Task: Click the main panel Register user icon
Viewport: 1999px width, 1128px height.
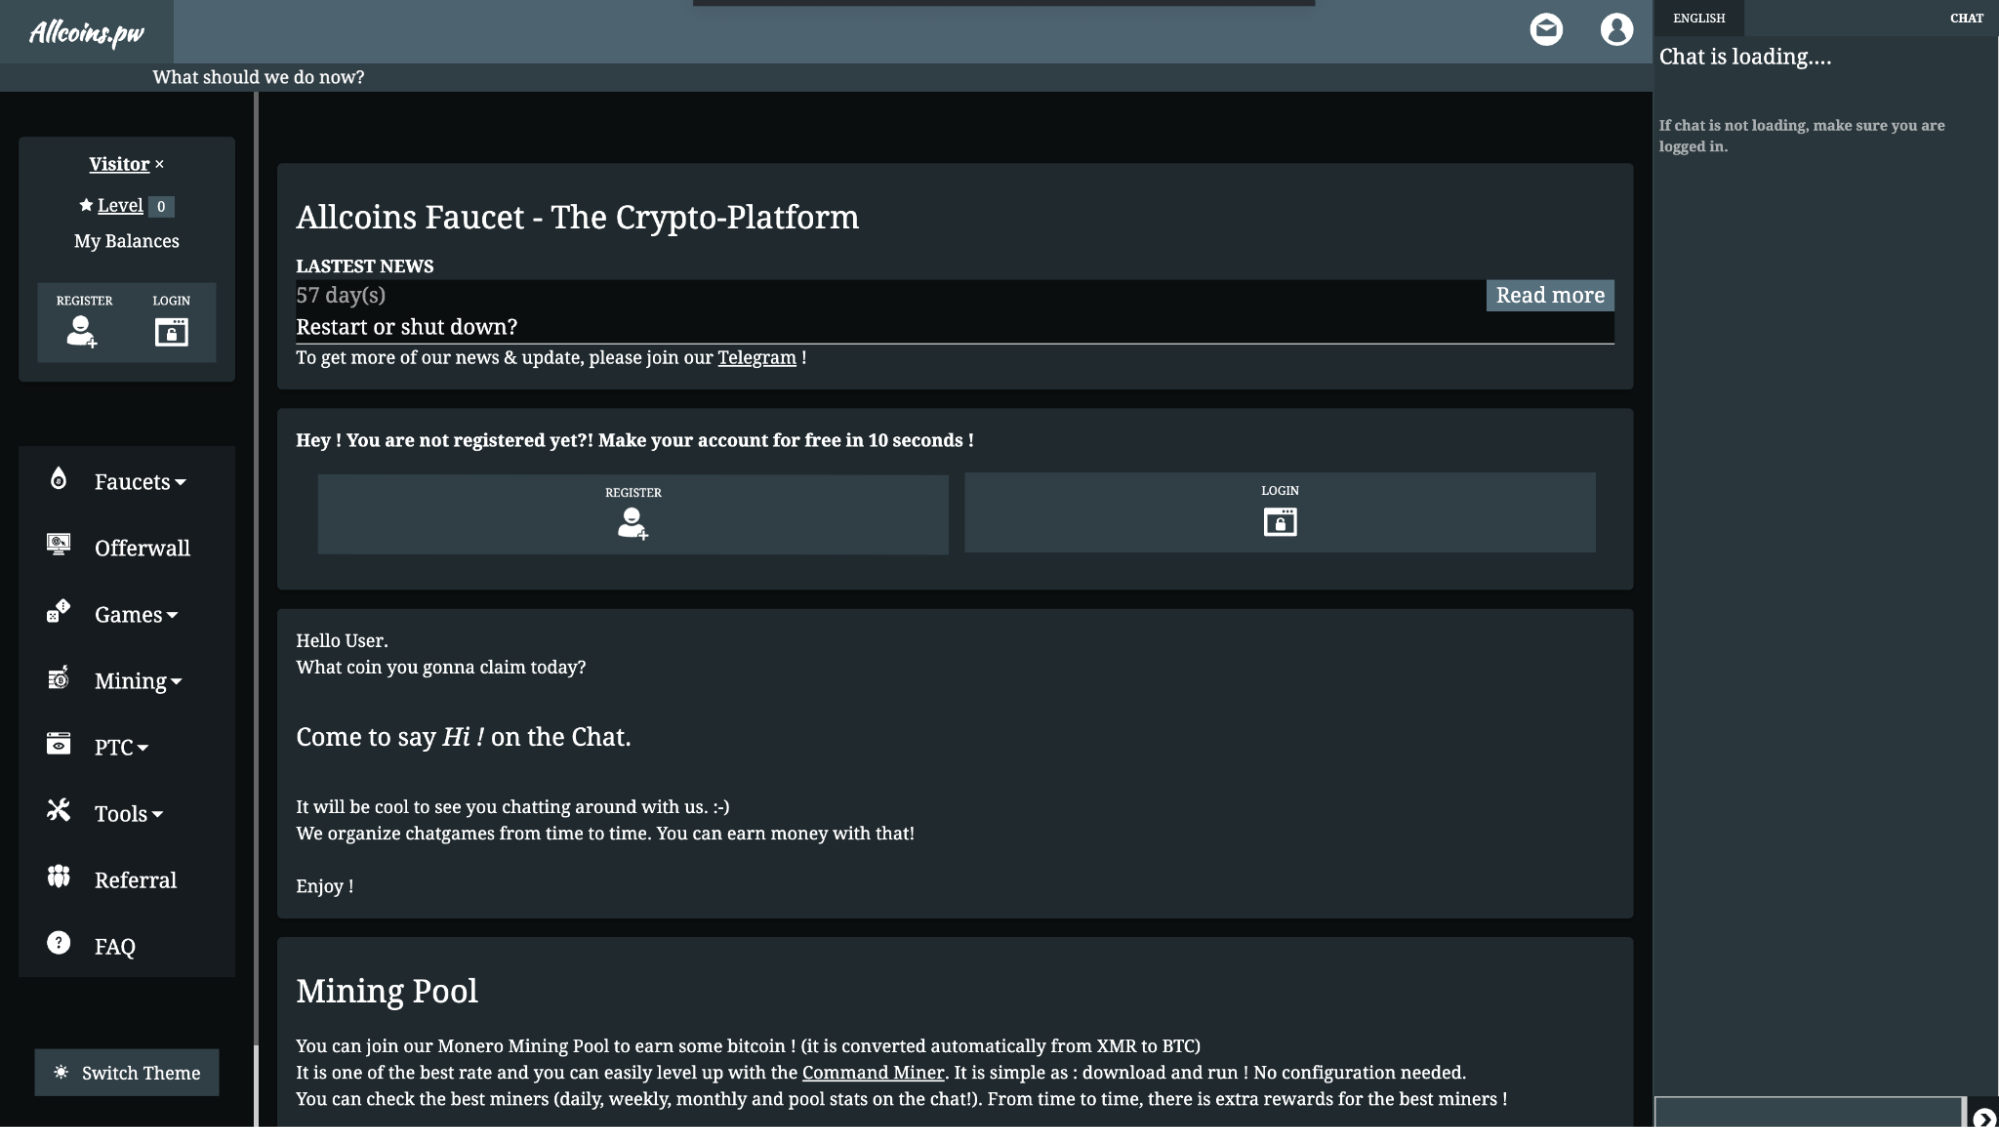Action: (x=633, y=523)
